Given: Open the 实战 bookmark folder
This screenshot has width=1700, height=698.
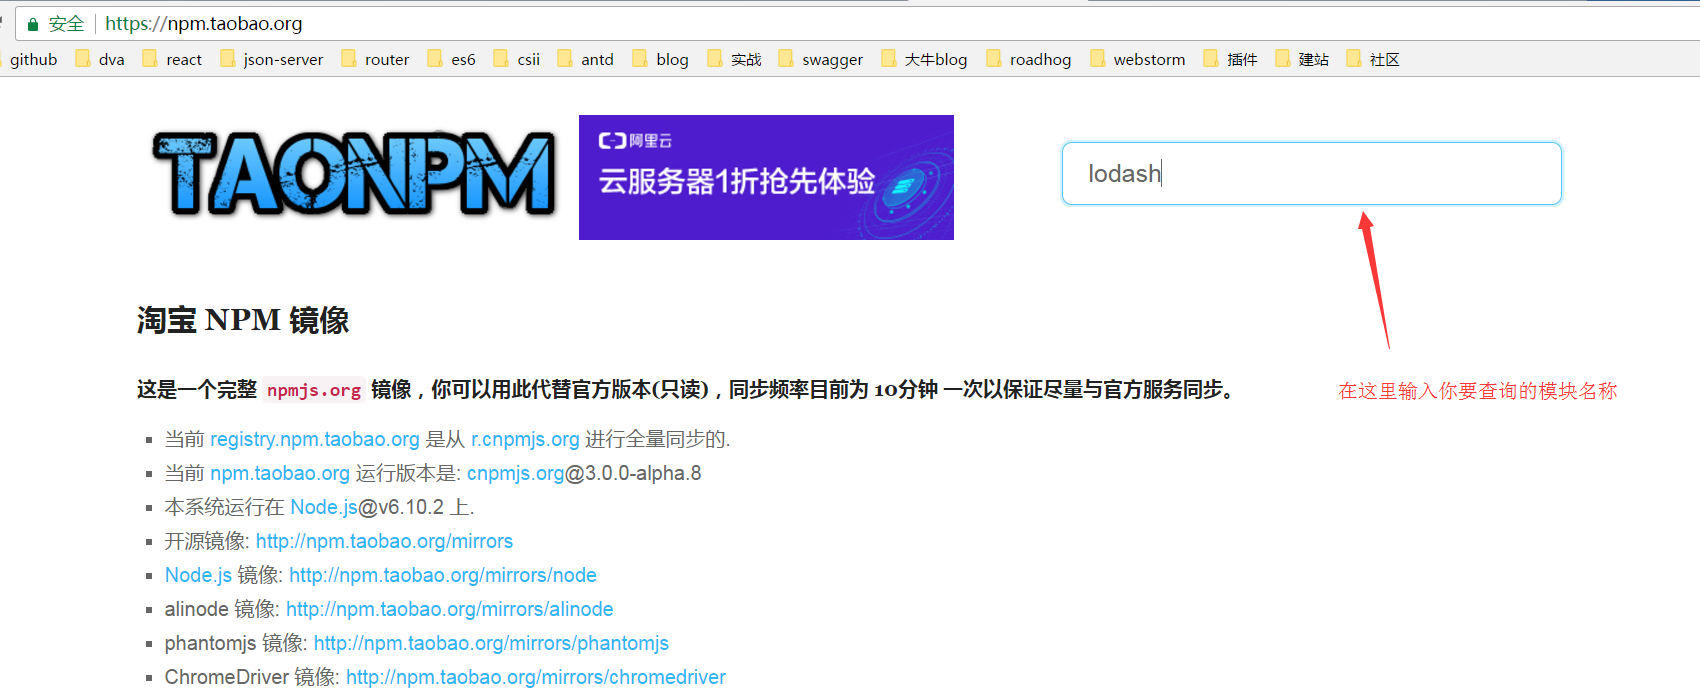Looking at the screenshot, I should [735, 59].
